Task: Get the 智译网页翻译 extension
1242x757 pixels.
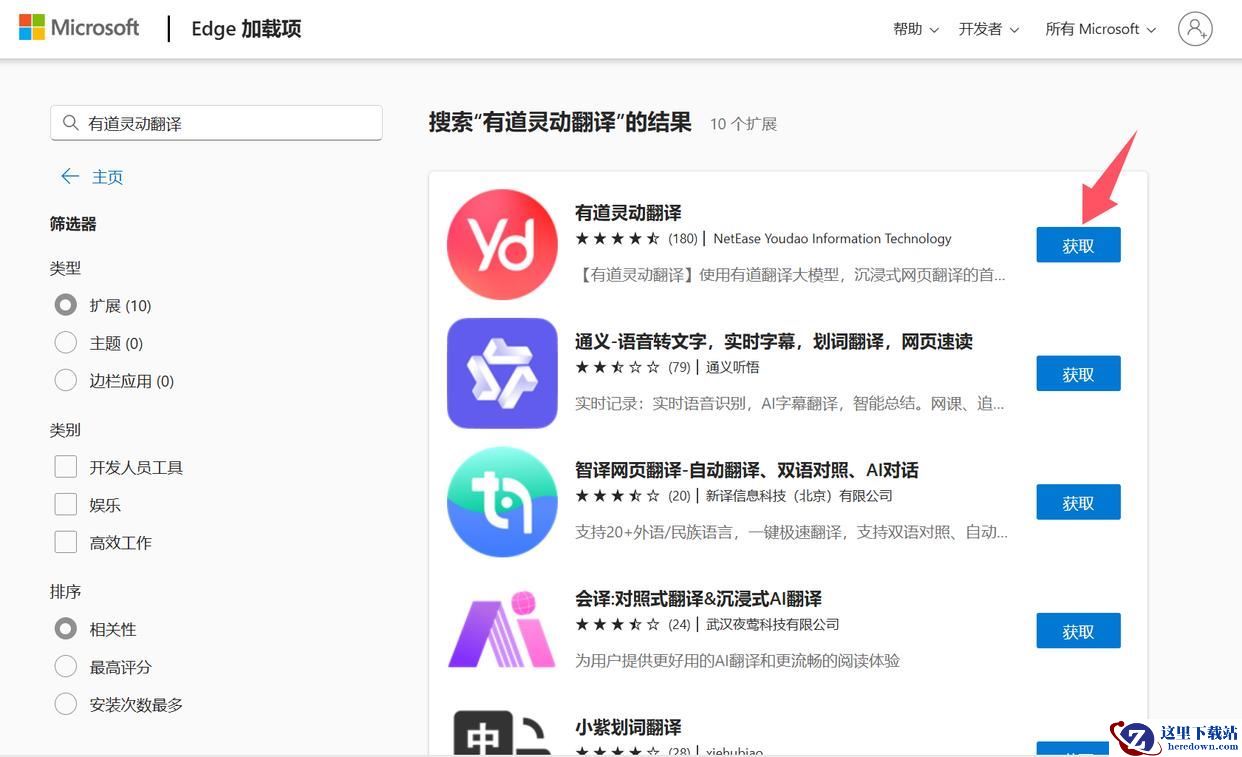Action: pyautogui.click(x=1078, y=502)
